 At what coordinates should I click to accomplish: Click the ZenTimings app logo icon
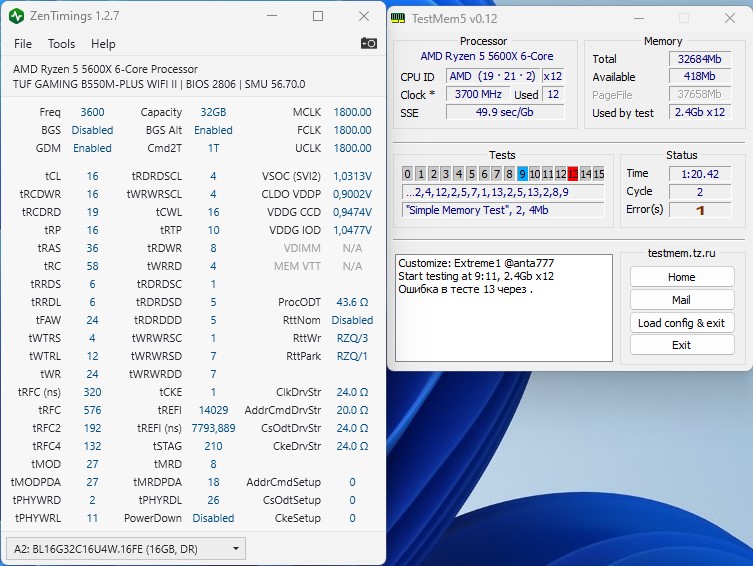click(x=16, y=16)
